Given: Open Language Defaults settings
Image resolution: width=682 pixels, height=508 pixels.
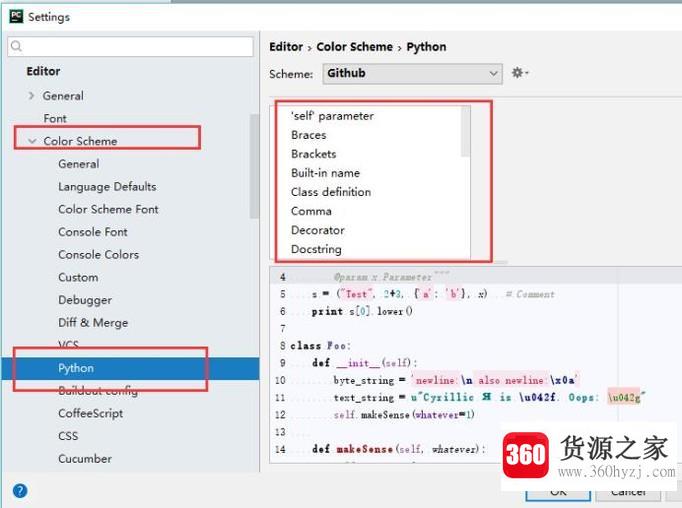Looking at the screenshot, I should [x=107, y=187].
